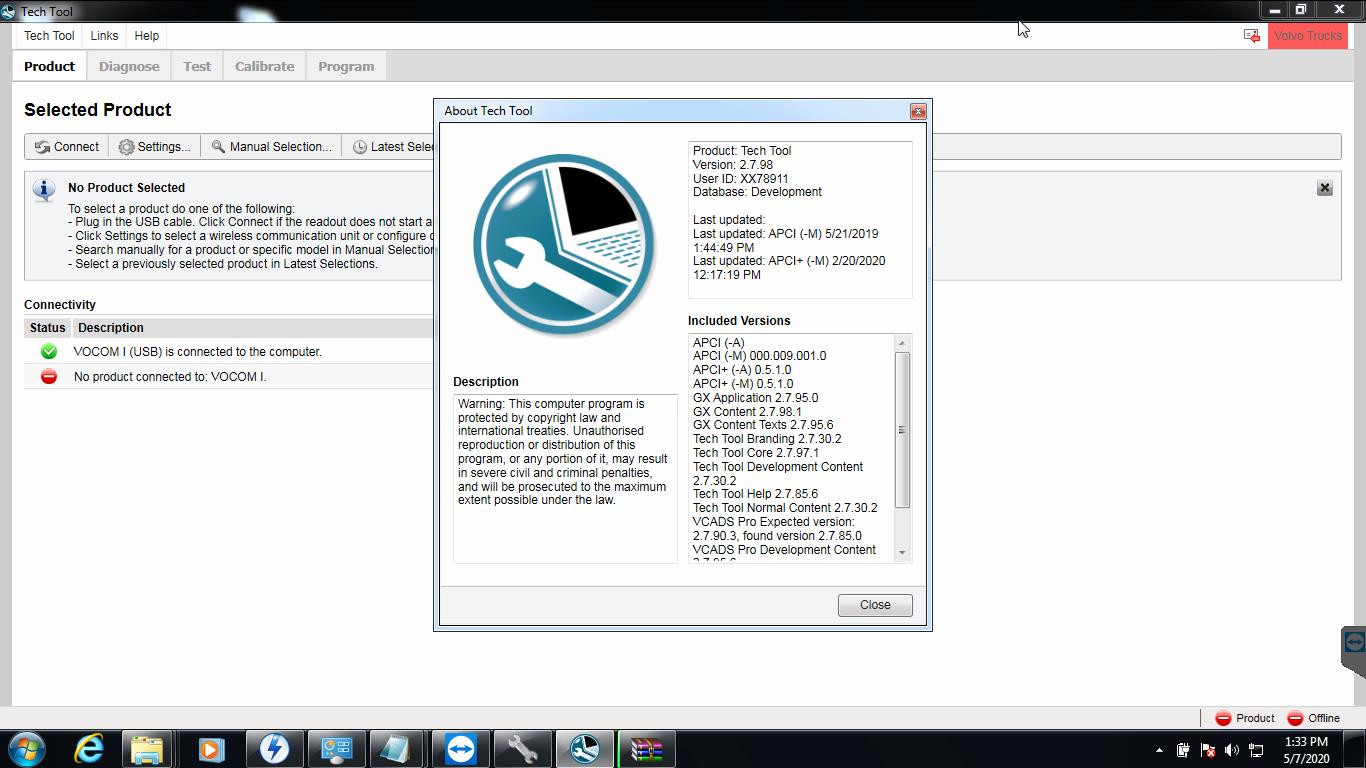Click the Close button in About dialog

pos(875,605)
